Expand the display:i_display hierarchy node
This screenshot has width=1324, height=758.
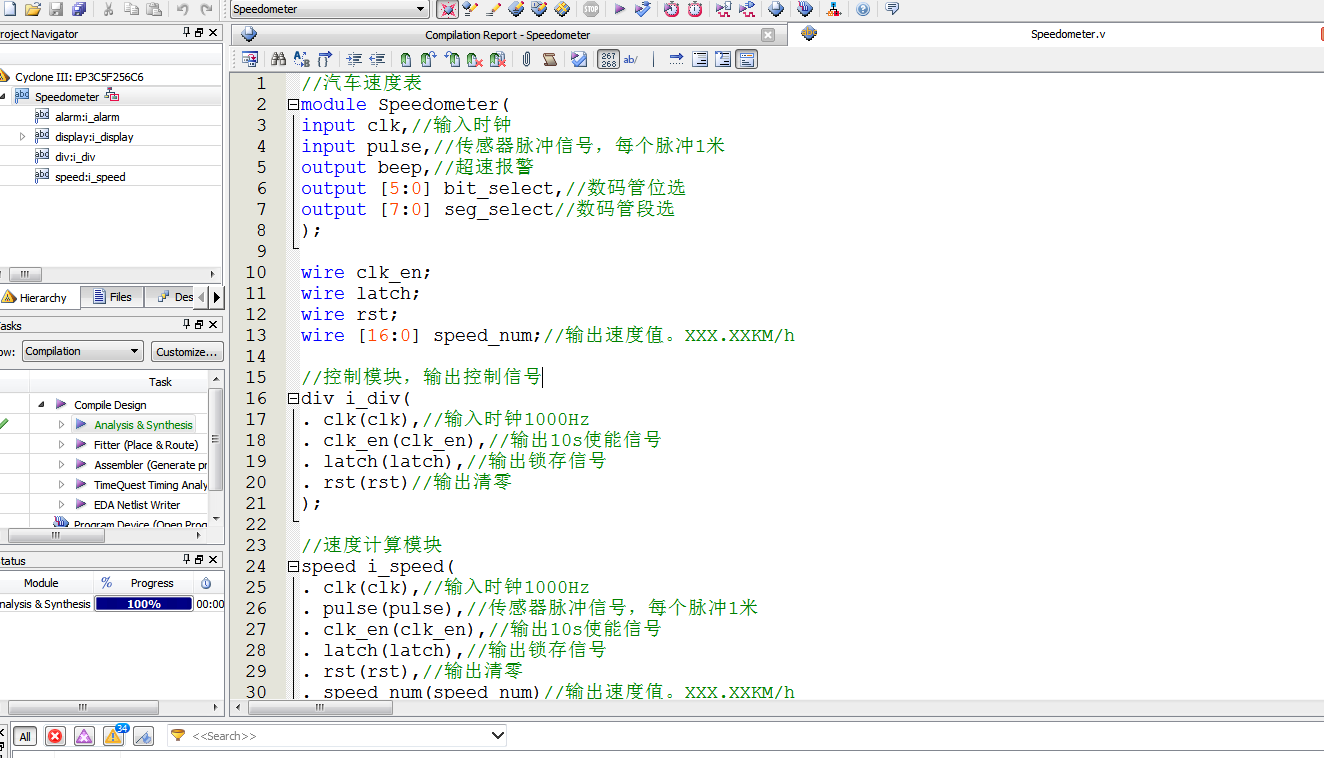[22, 137]
